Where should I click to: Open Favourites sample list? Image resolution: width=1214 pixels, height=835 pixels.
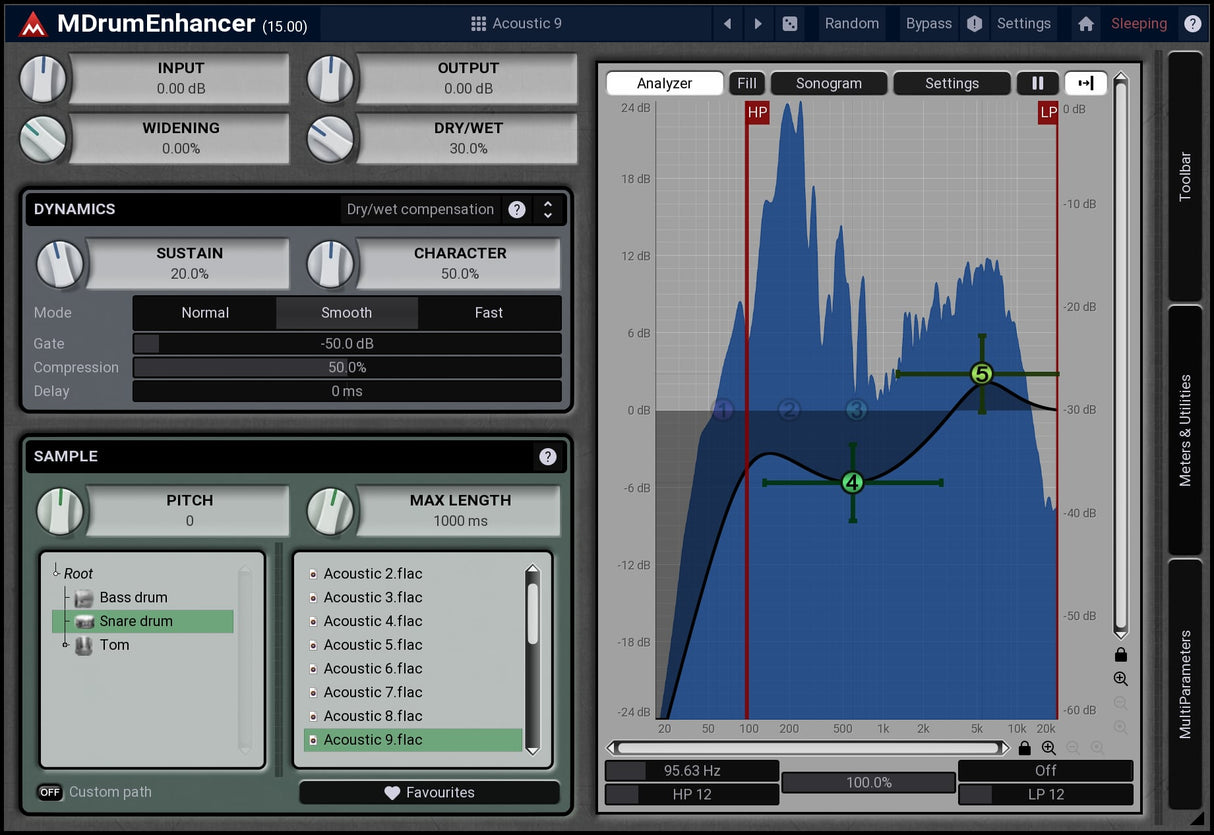pyautogui.click(x=430, y=792)
